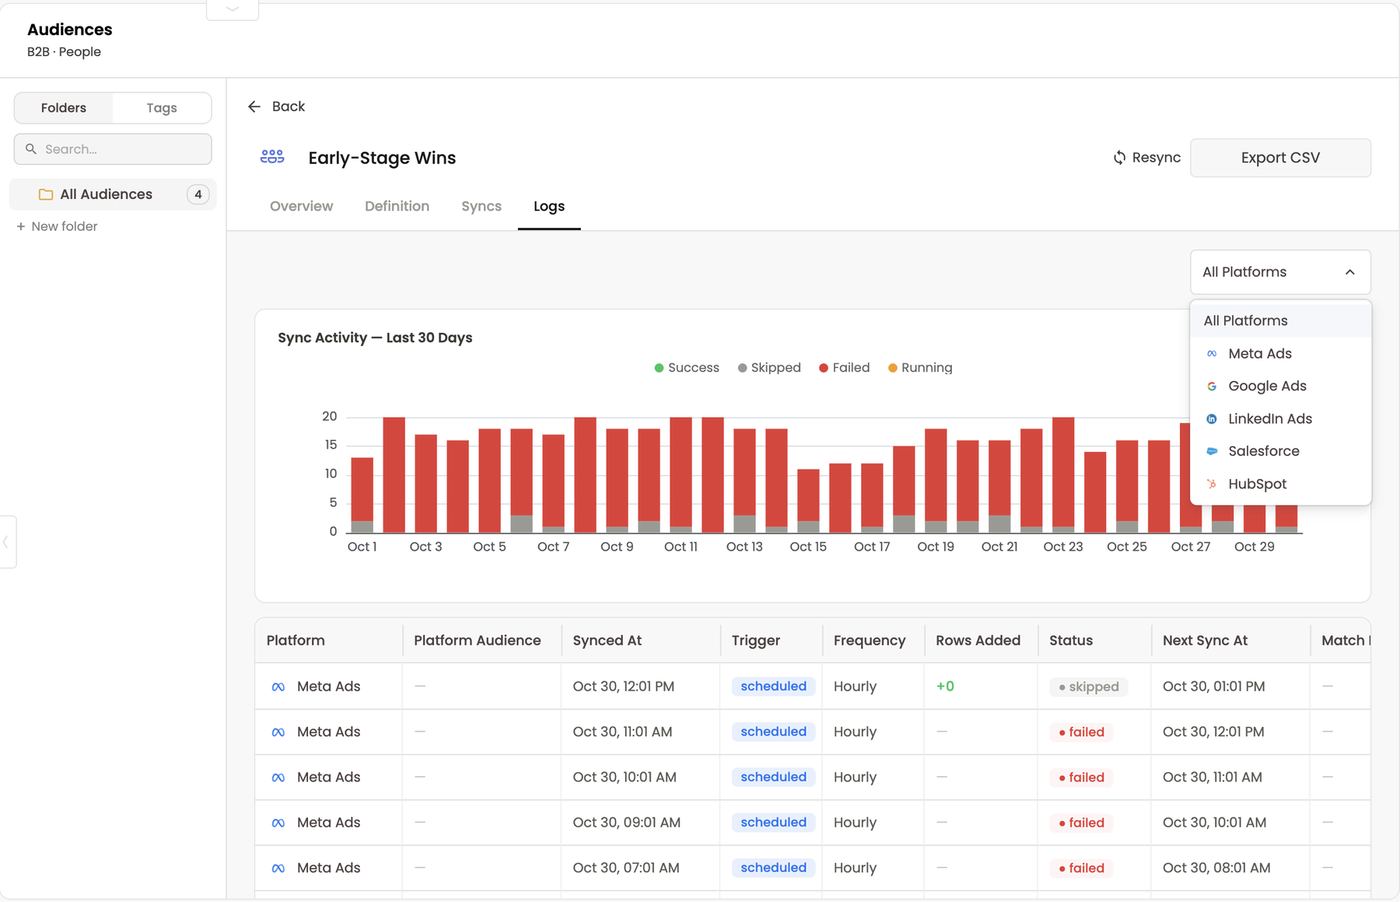Click the Meta icon in 07:01 AM row
The height and width of the screenshot is (902, 1400).
(x=278, y=868)
